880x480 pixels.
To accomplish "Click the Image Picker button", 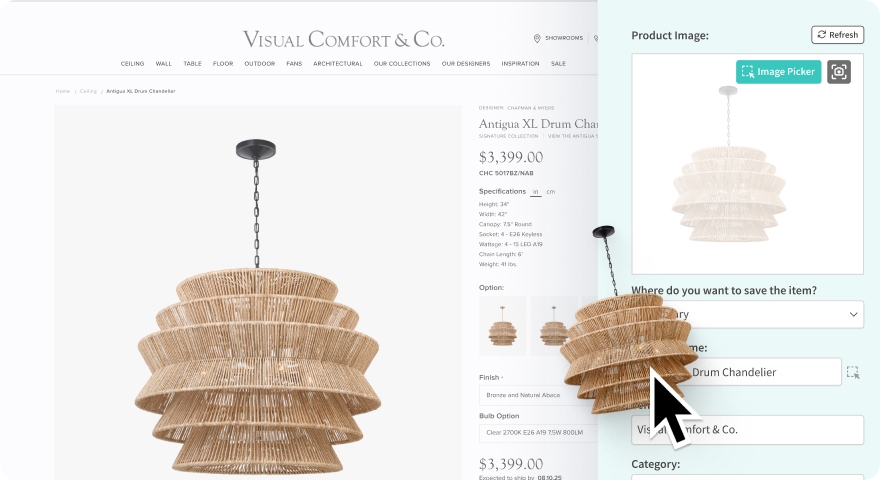I will tap(778, 72).
